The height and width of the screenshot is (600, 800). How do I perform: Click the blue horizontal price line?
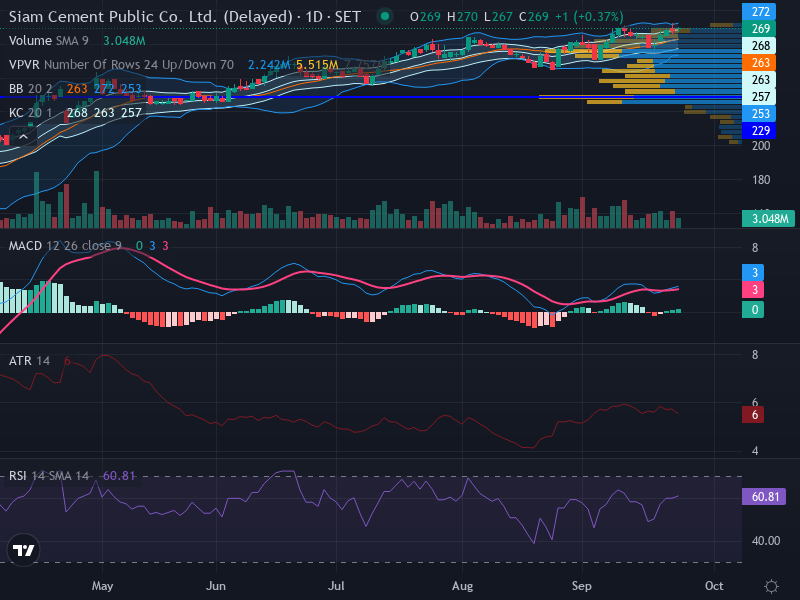point(371,96)
